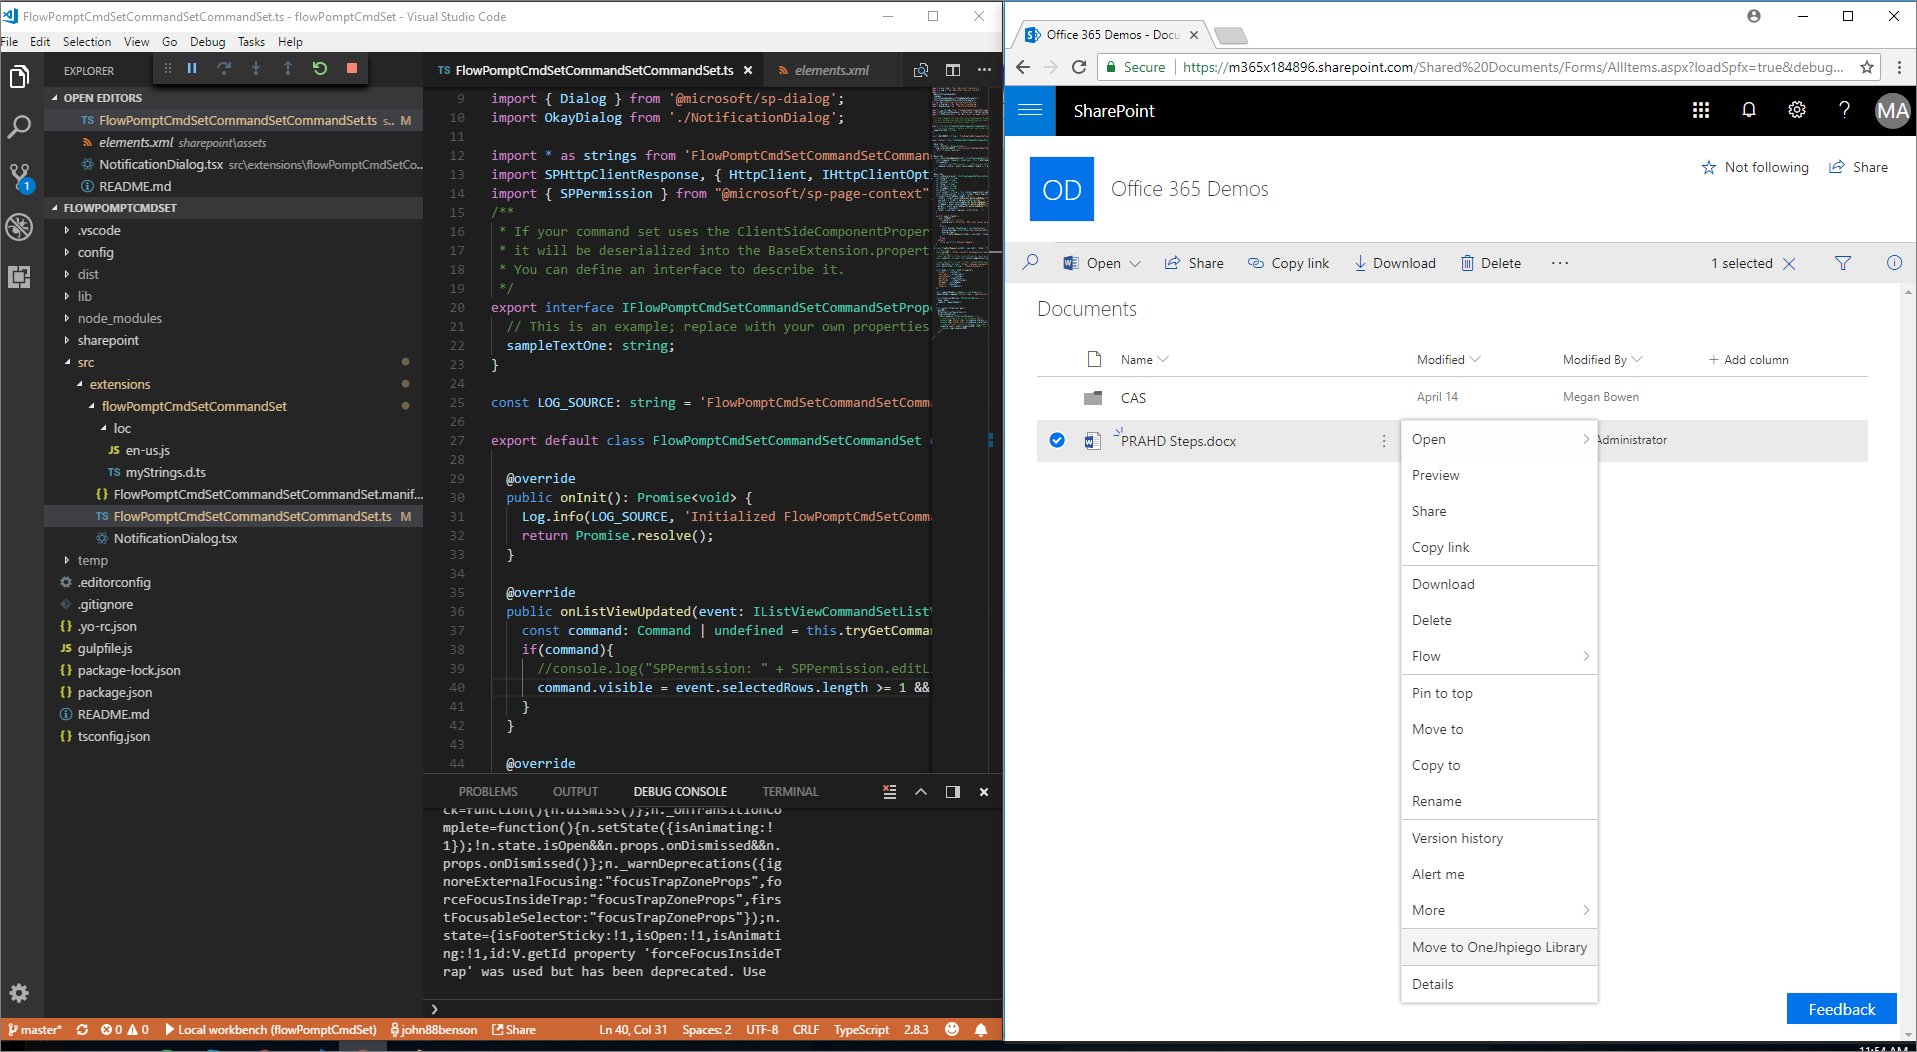Open the filter pane in the document library
Viewport: 1917px width, 1052px height.
tap(1843, 262)
